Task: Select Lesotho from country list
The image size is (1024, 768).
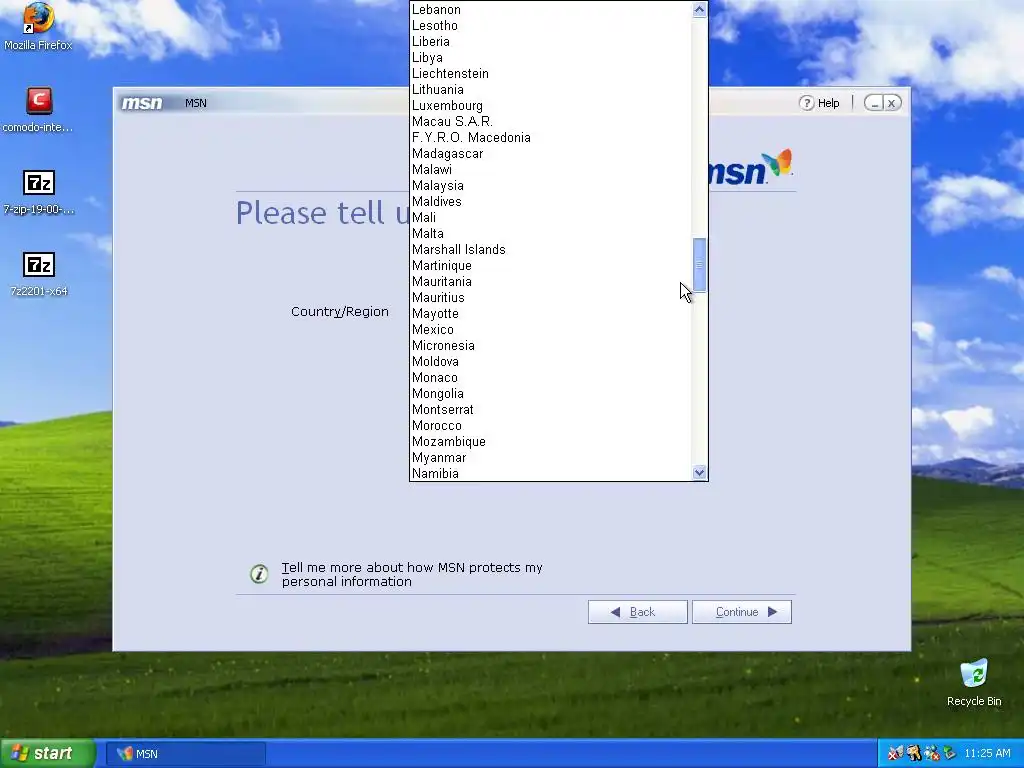Action: click(x=551, y=25)
